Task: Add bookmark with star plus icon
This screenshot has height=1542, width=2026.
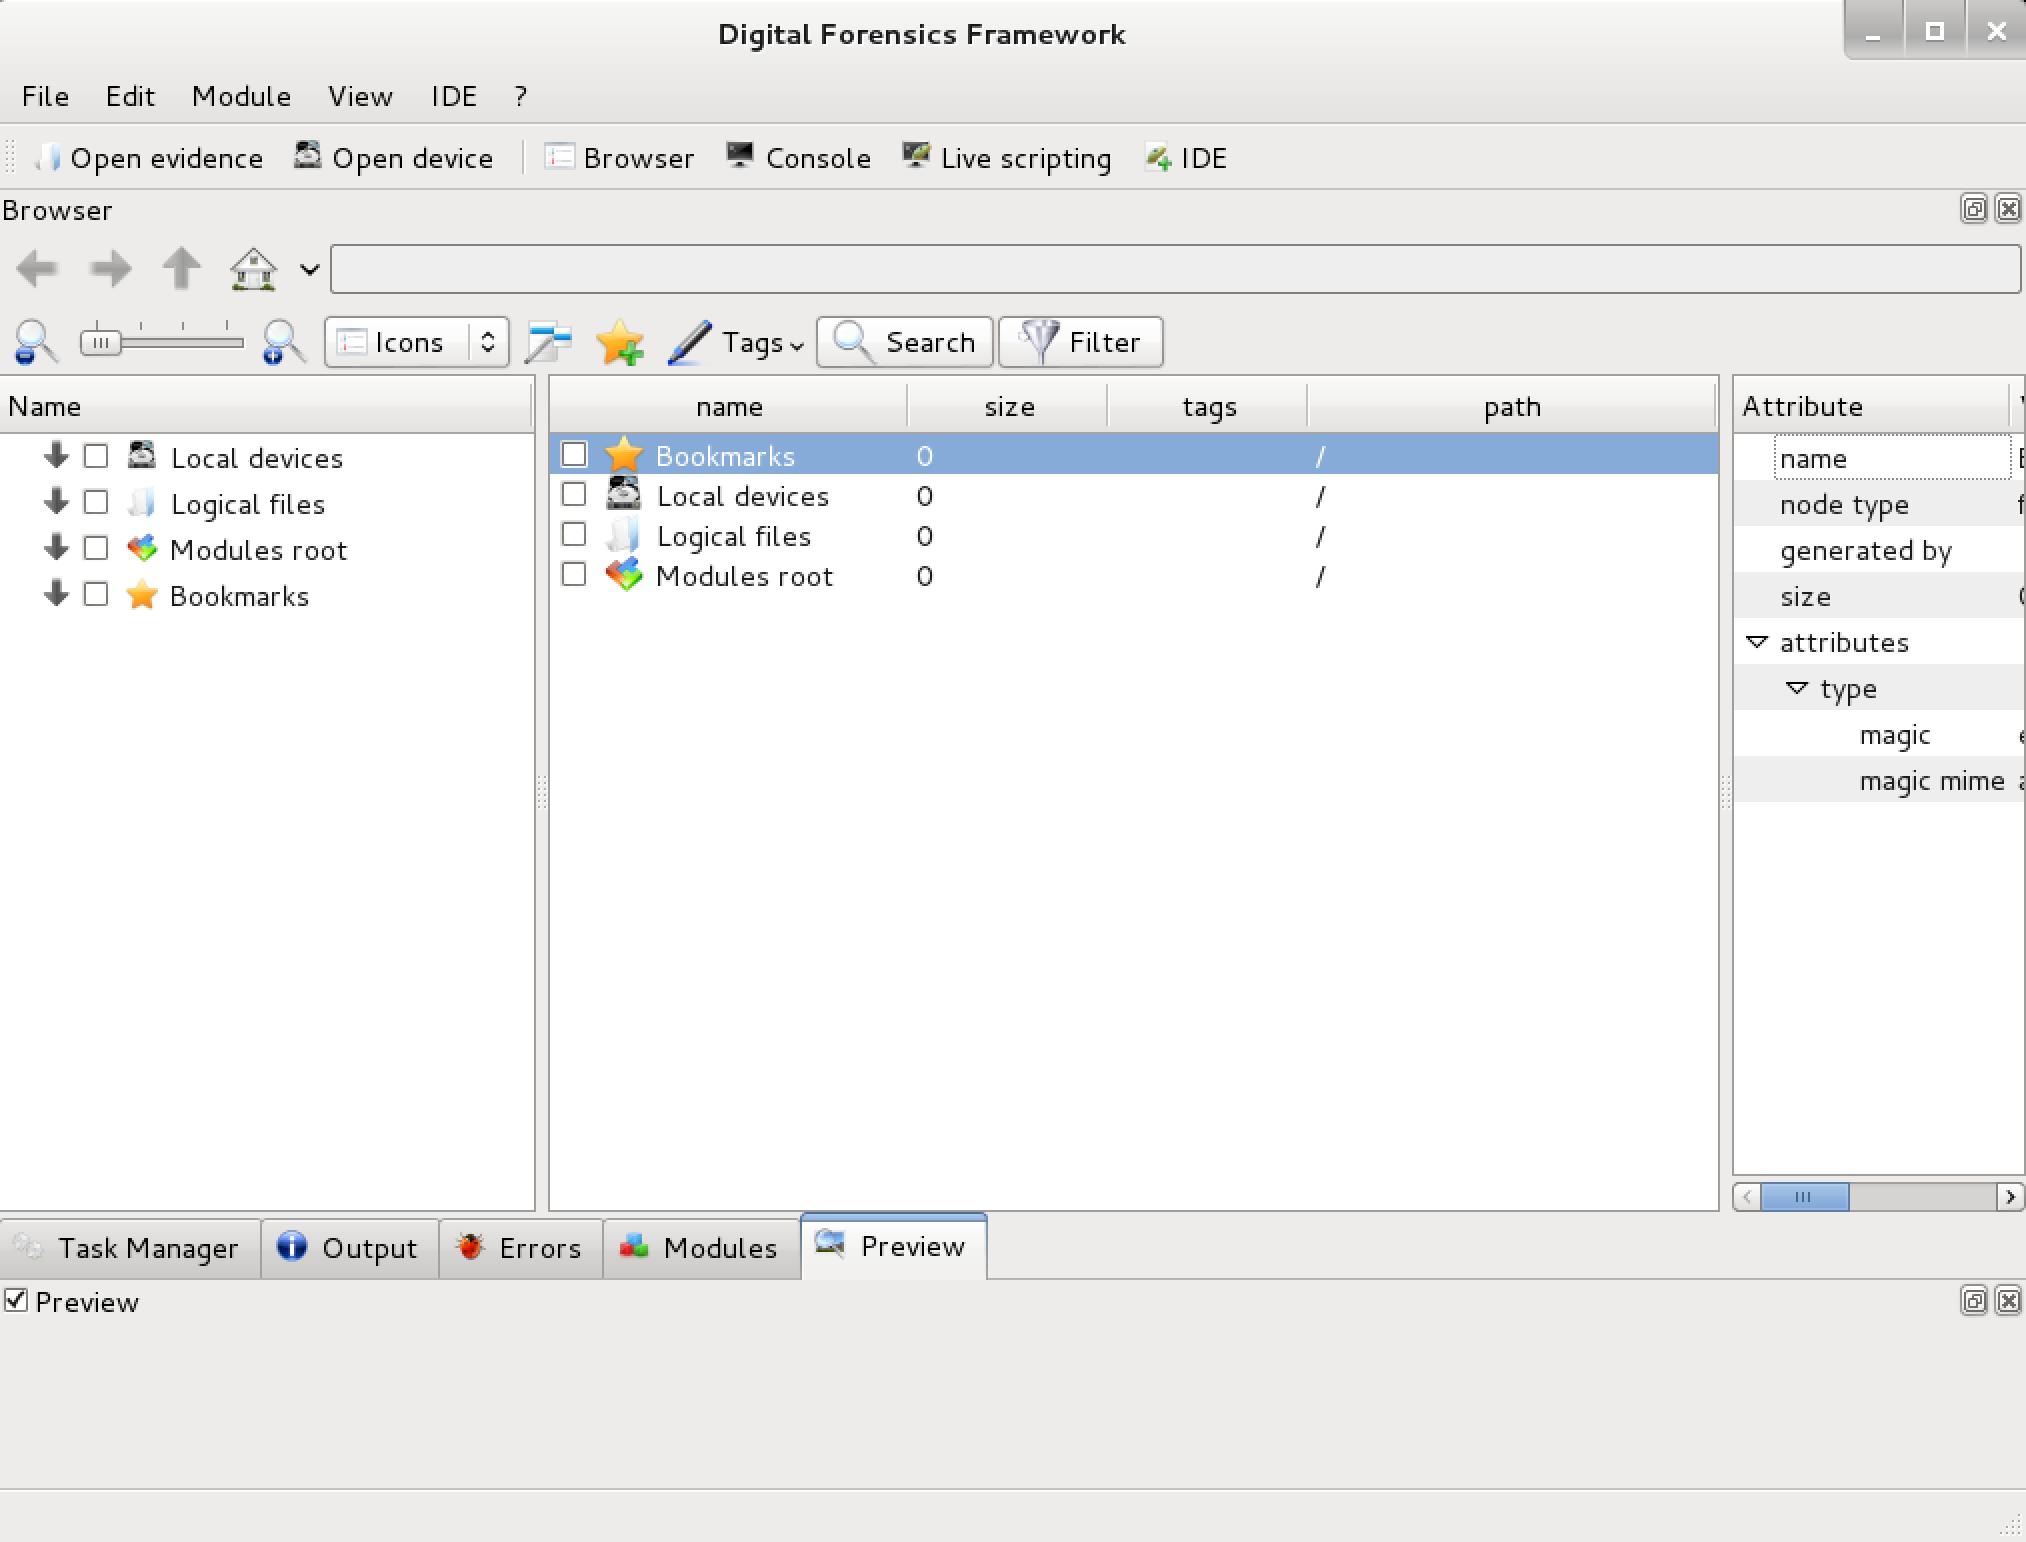Action: pos(620,342)
